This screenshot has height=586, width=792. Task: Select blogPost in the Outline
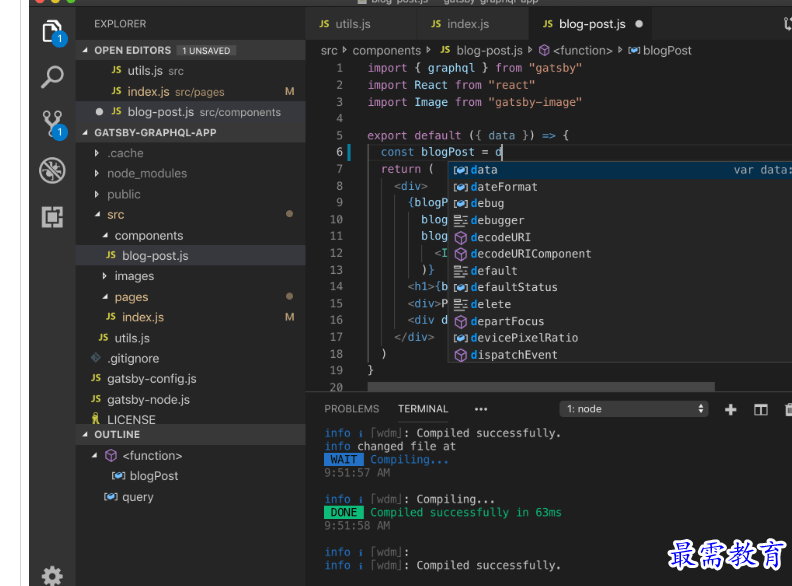(191, 476)
